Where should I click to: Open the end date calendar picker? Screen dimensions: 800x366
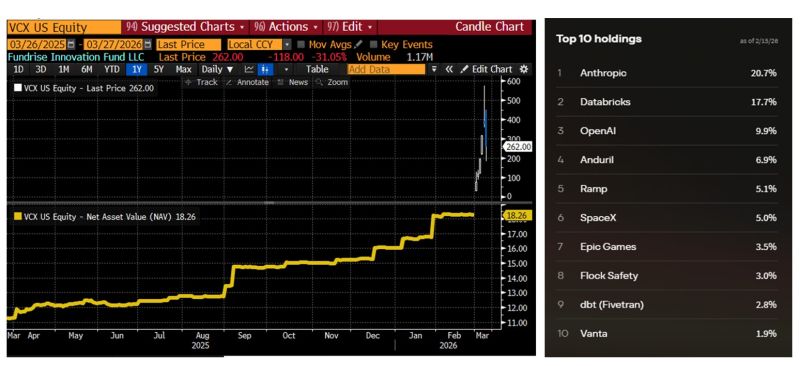coord(148,44)
